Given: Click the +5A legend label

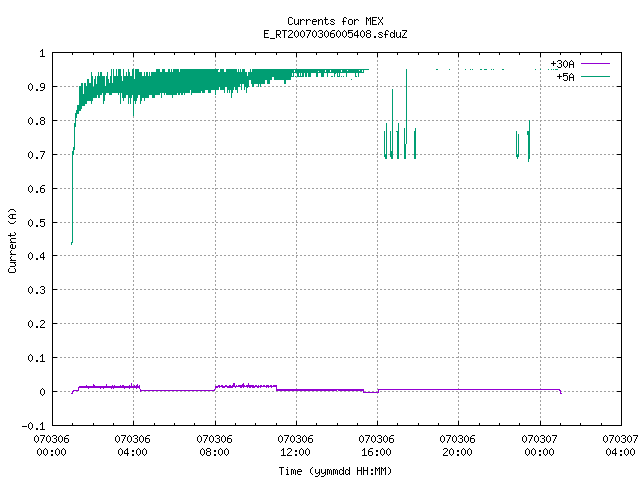Looking at the screenshot, I should click(x=565, y=77).
